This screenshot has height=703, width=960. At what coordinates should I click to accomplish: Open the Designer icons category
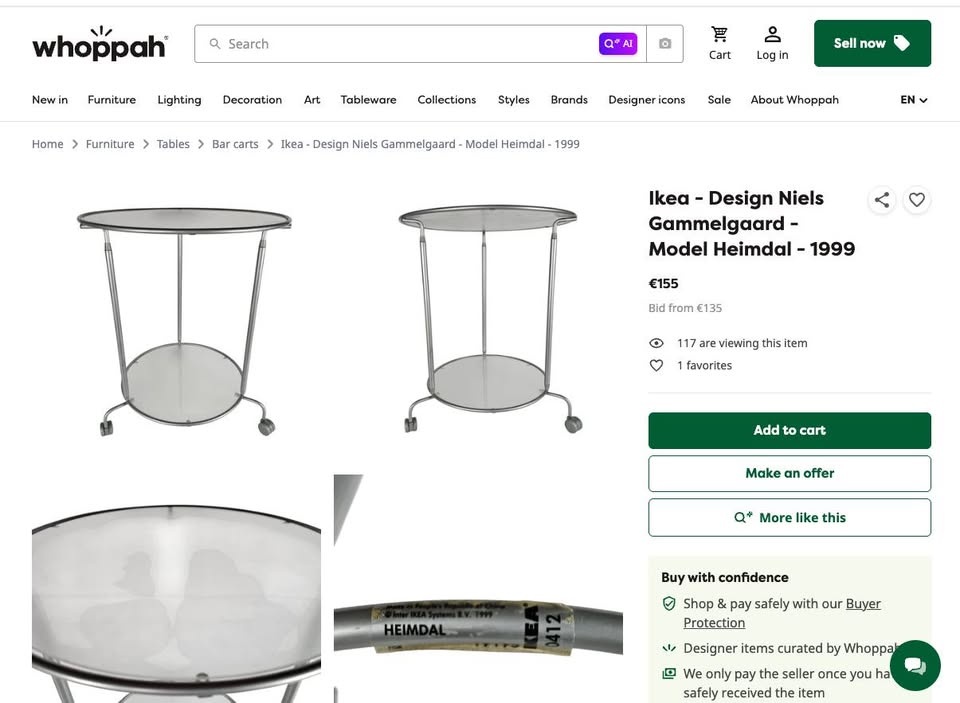pyautogui.click(x=646, y=99)
